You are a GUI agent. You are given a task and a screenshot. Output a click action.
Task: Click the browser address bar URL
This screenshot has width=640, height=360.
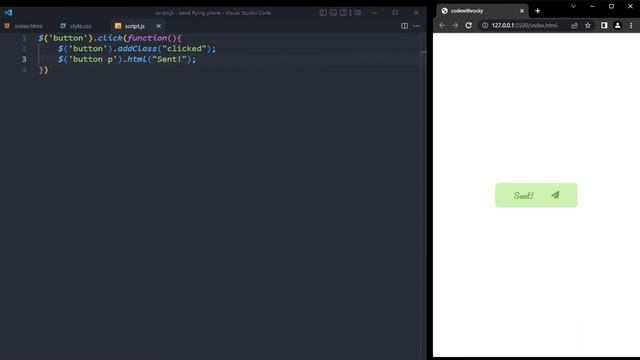(524, 25)
